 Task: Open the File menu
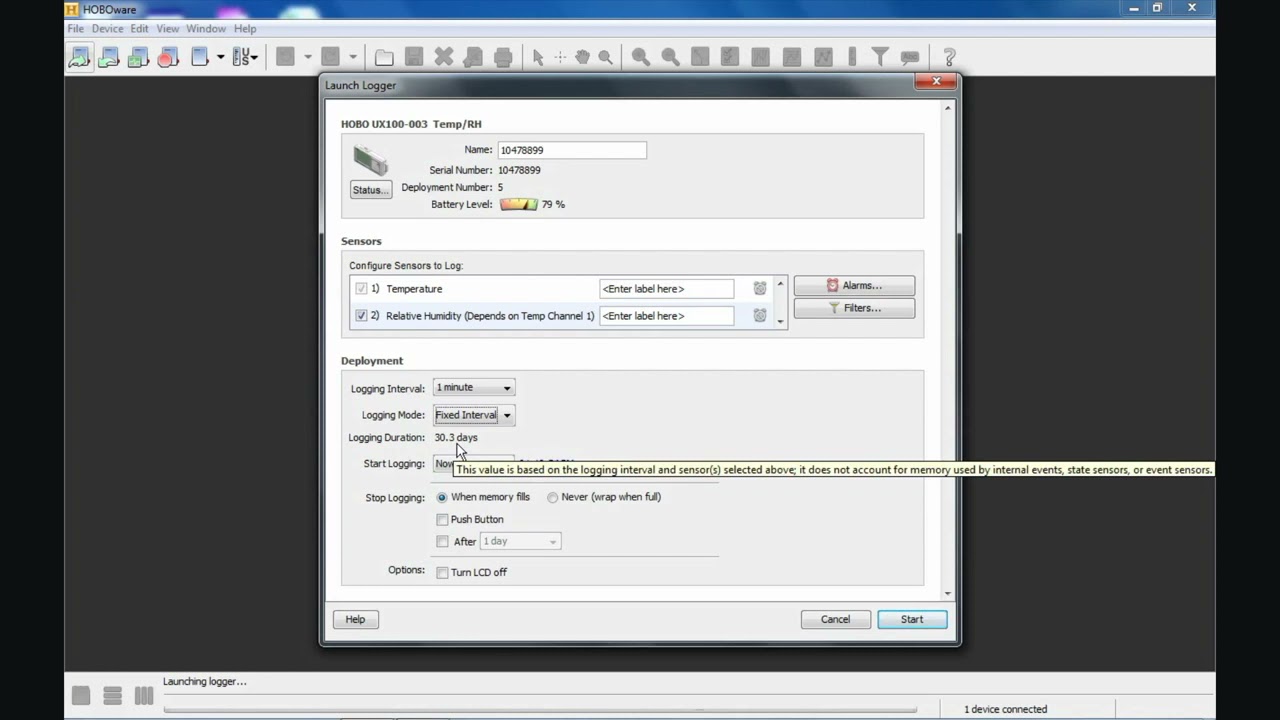point(76,28)
